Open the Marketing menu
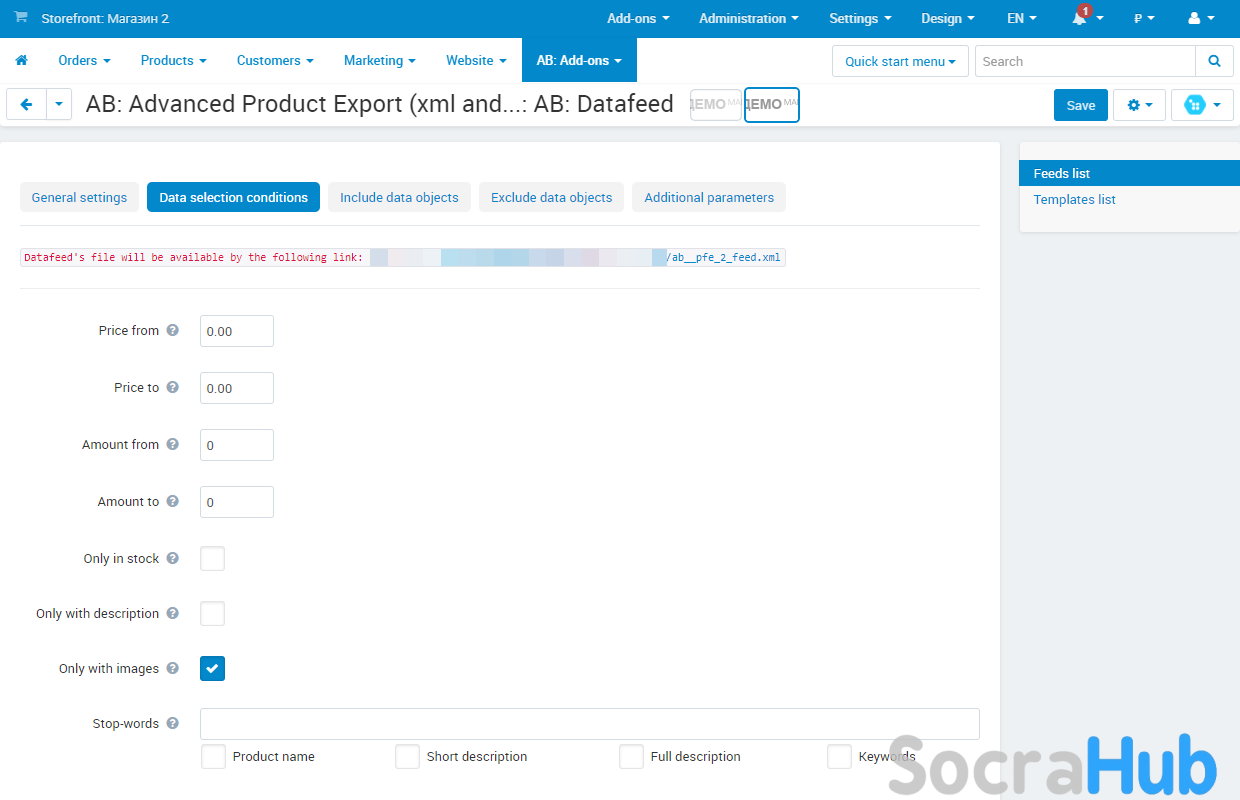1240x800 pixels. coord(380,61)
